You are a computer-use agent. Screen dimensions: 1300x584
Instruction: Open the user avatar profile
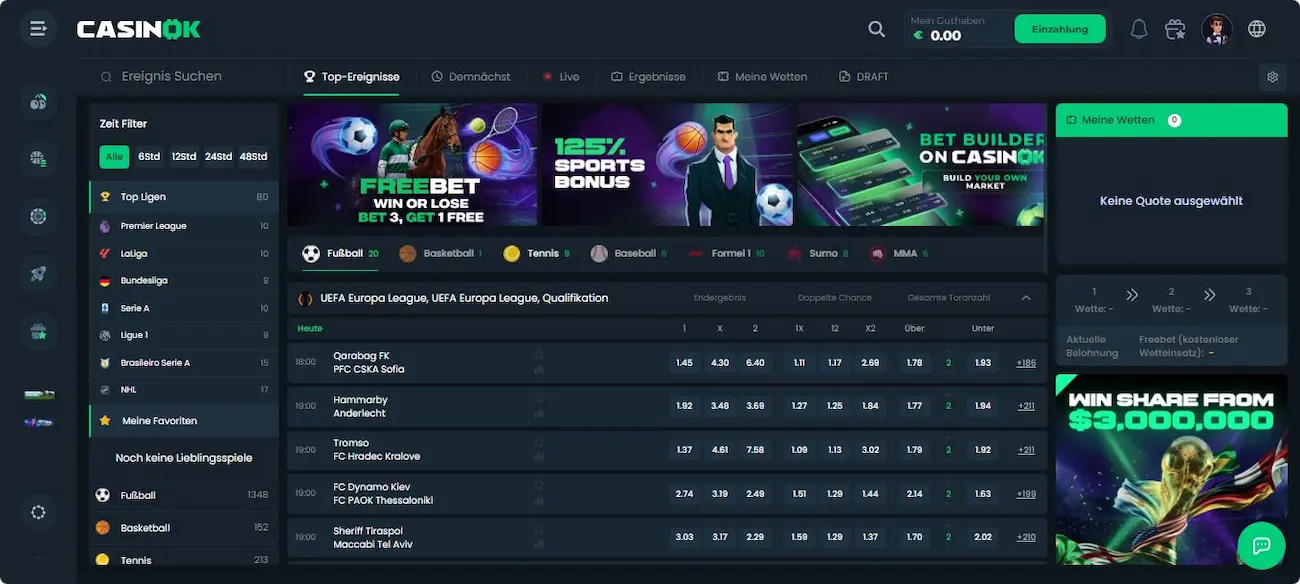coord(1217,29)
